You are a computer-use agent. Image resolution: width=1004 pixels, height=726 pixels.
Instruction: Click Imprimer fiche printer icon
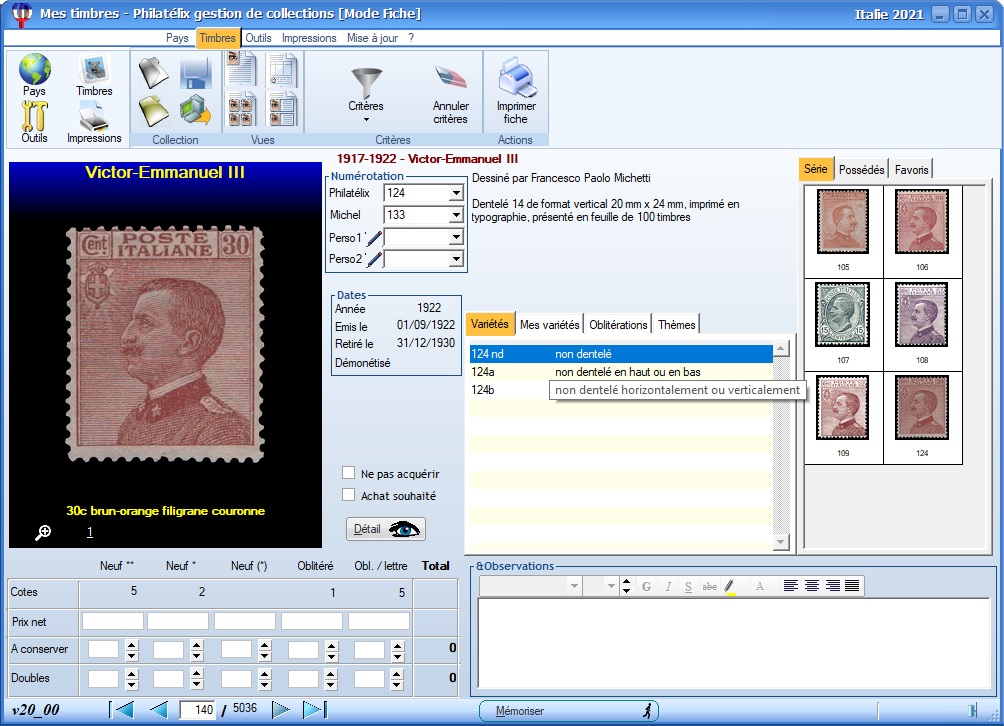pyautogui.click(x=516, y=77)
